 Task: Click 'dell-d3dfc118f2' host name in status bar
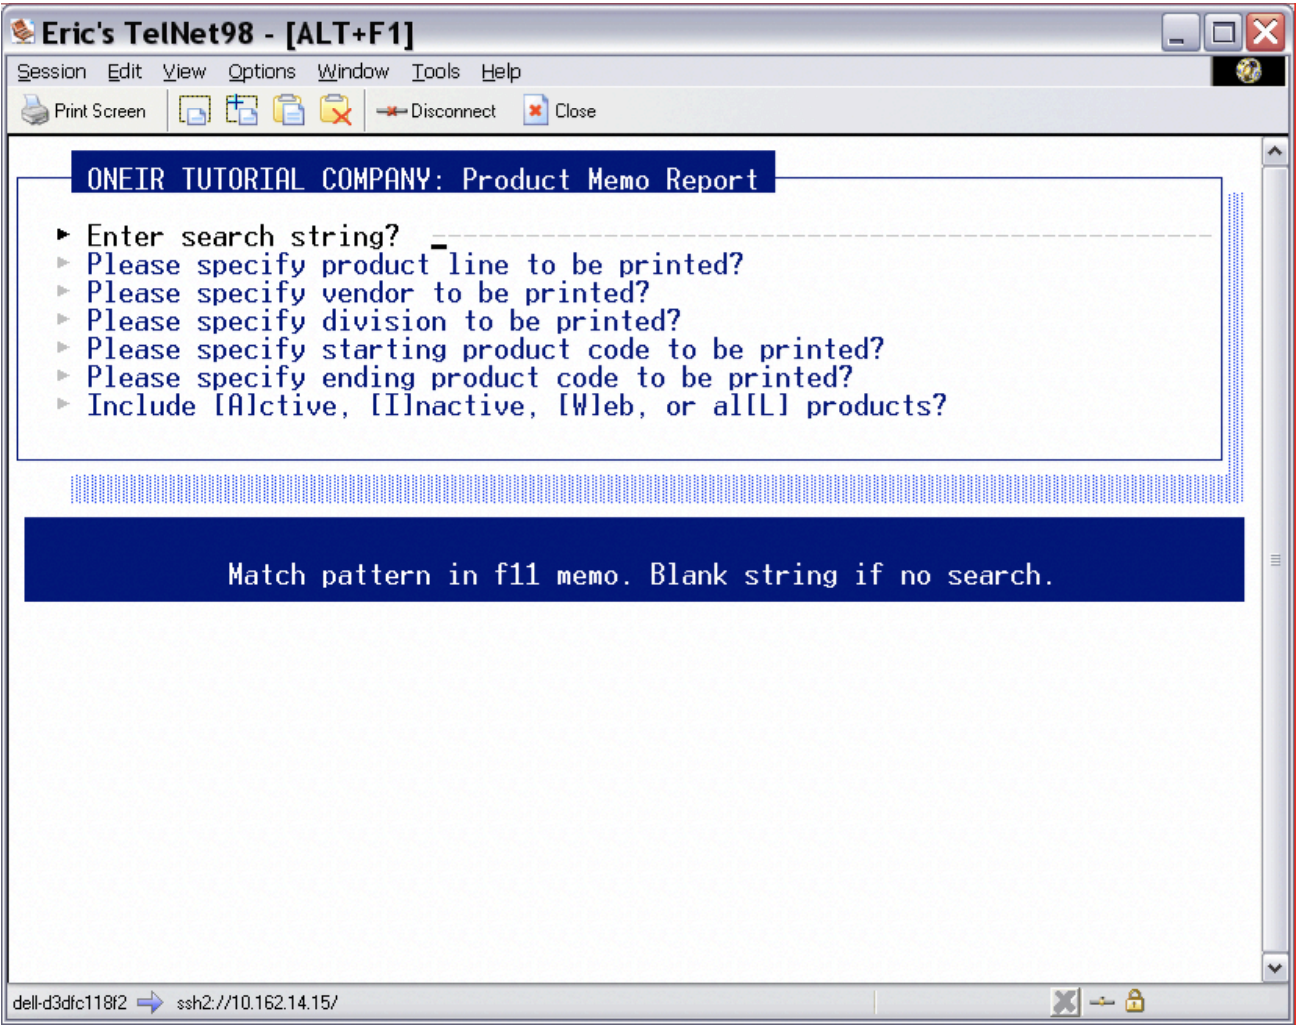click(x=70, y=1002)
